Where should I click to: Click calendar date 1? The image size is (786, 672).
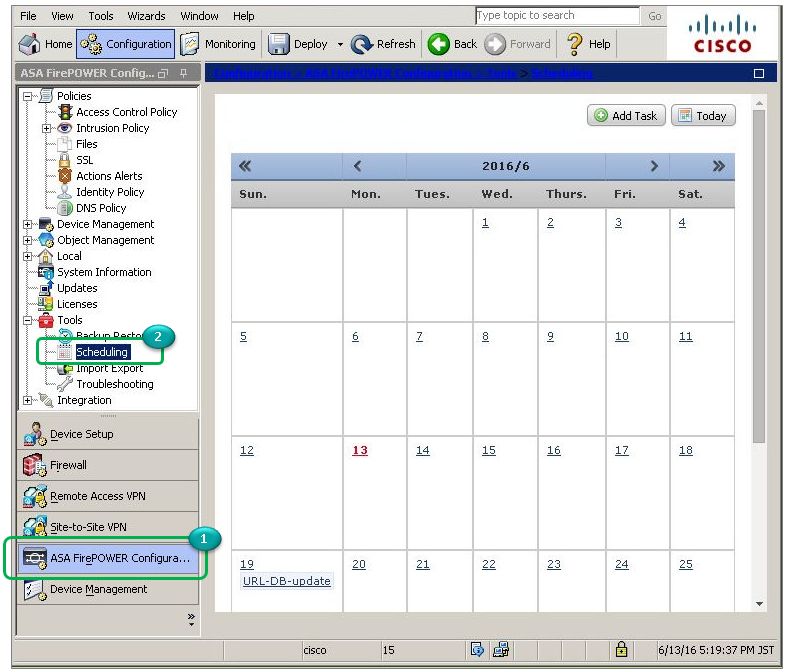[485, 222]
